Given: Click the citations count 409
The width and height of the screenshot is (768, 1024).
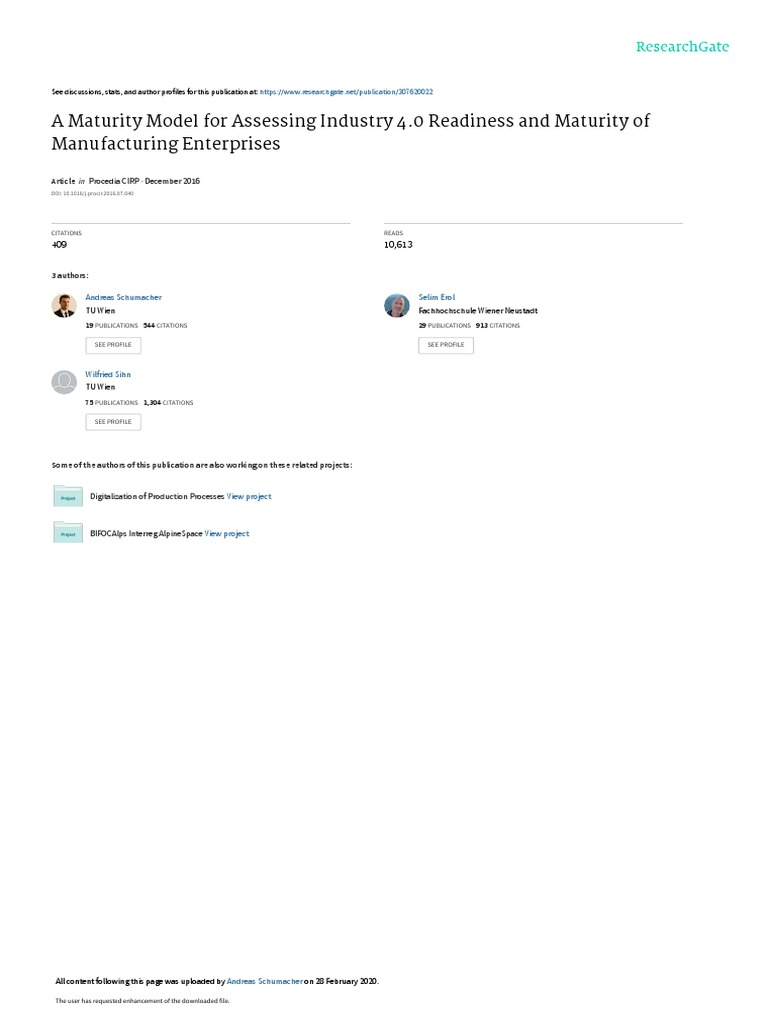Looking at the screenshot, I should click(x=59, y=244).
